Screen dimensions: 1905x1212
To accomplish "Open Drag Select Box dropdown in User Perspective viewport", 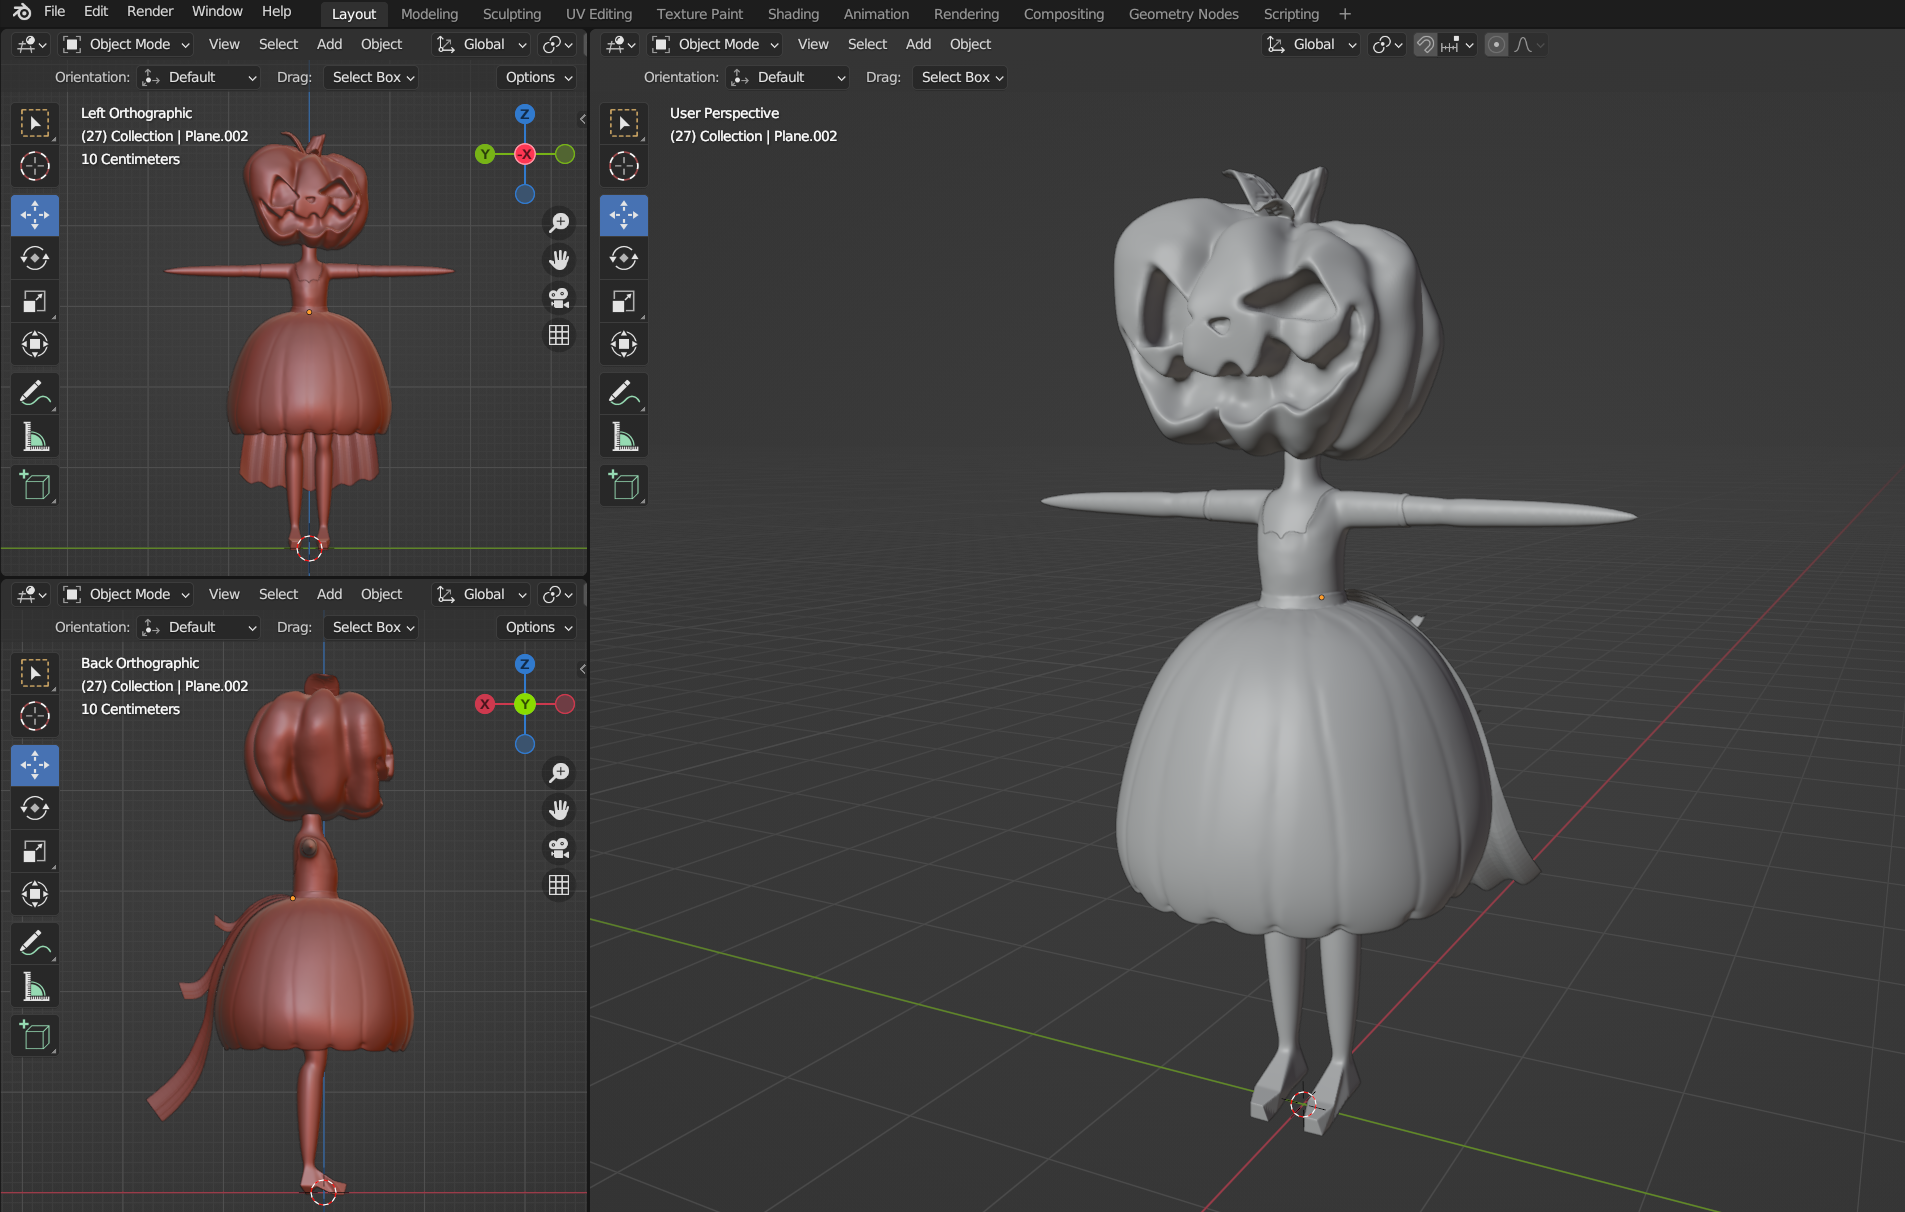I will click(x=960, y=77).
